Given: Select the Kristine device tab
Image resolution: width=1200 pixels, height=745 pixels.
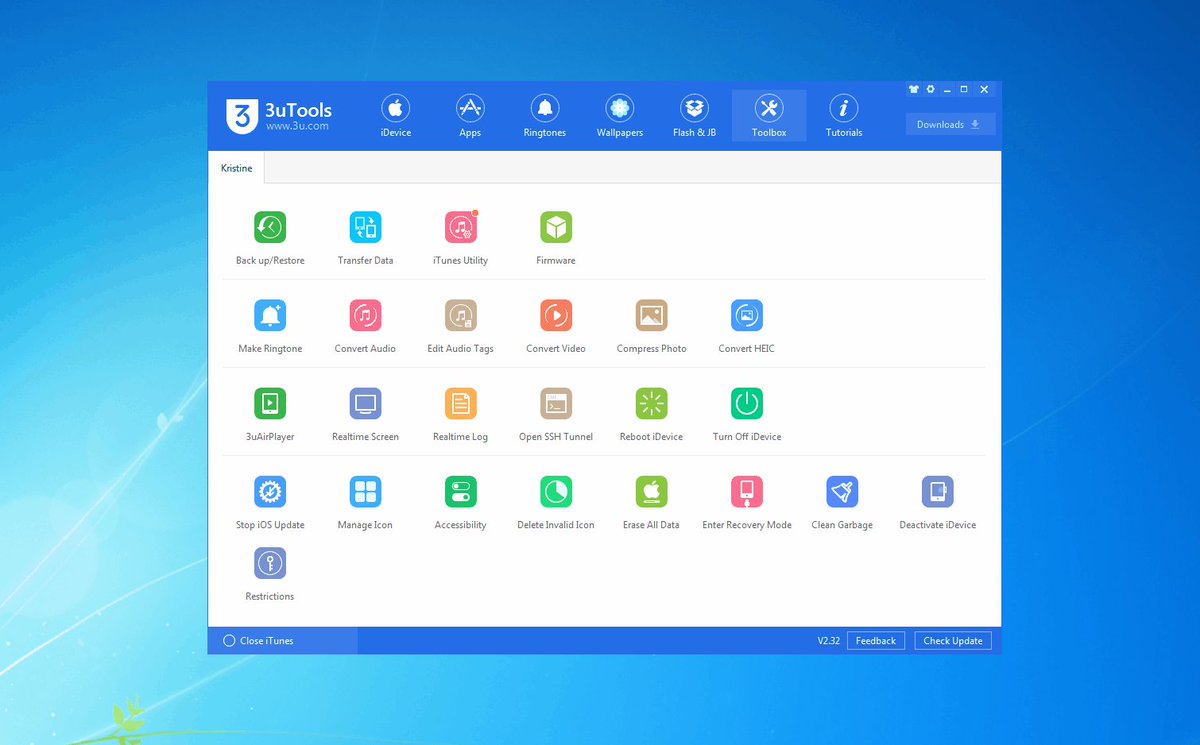Looking at the screenshot, I should pyautogui.click(x=237, y=169).
